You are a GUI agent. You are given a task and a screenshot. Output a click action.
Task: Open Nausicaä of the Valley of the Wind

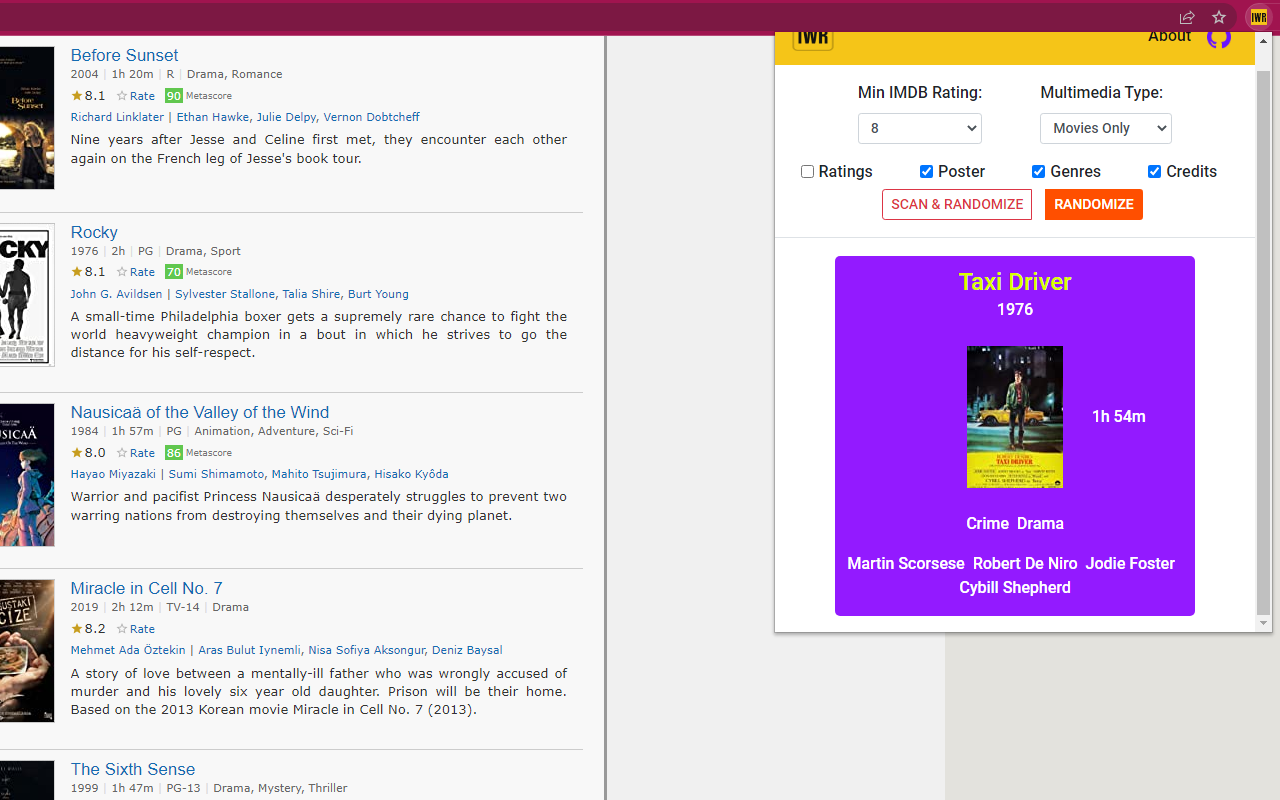(200, 412)
